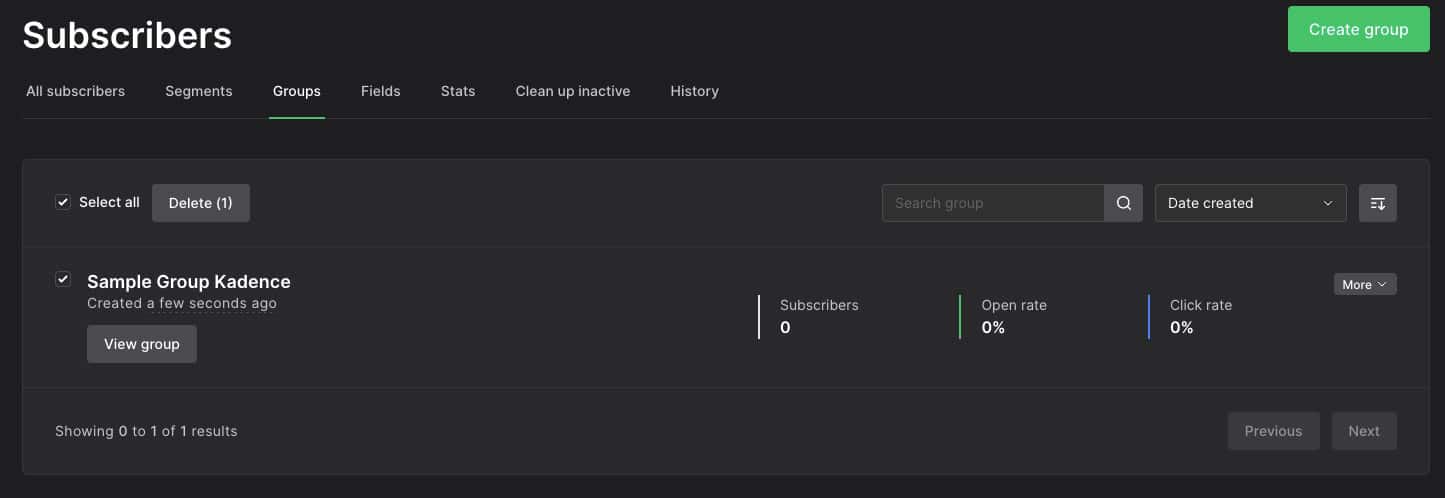Select the Groups tab
Image resolution: width=1445 pixels, height=498 pixels.
[x=297, y=91]
